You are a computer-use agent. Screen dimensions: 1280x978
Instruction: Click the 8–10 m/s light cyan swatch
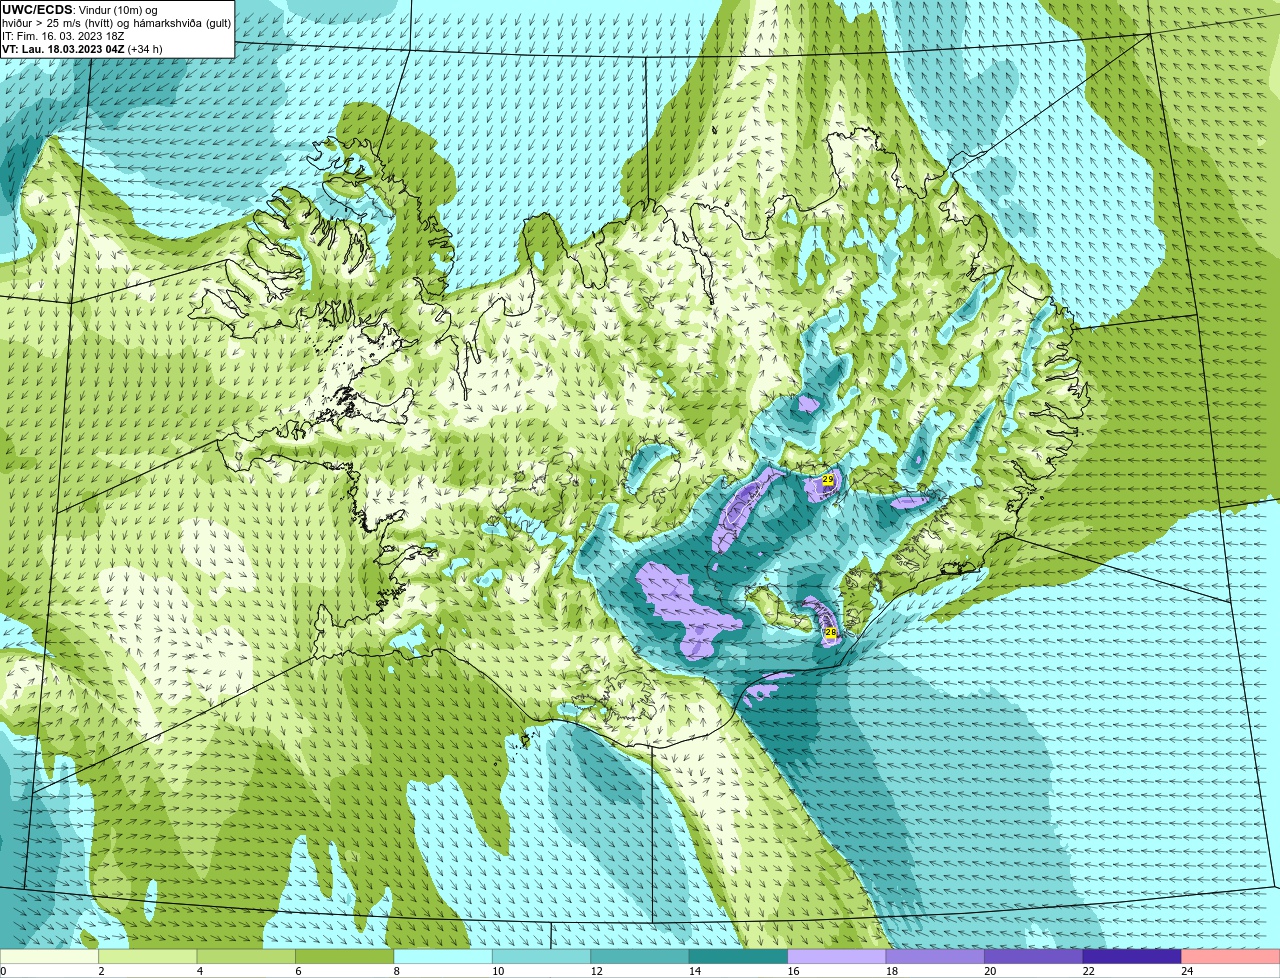443,957
